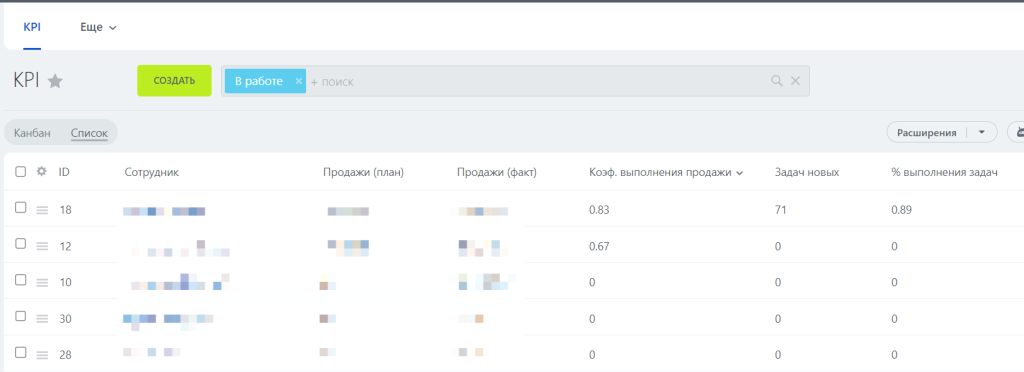
Task: Click the Продажи (факт) column header
Action: click(496, 172)
